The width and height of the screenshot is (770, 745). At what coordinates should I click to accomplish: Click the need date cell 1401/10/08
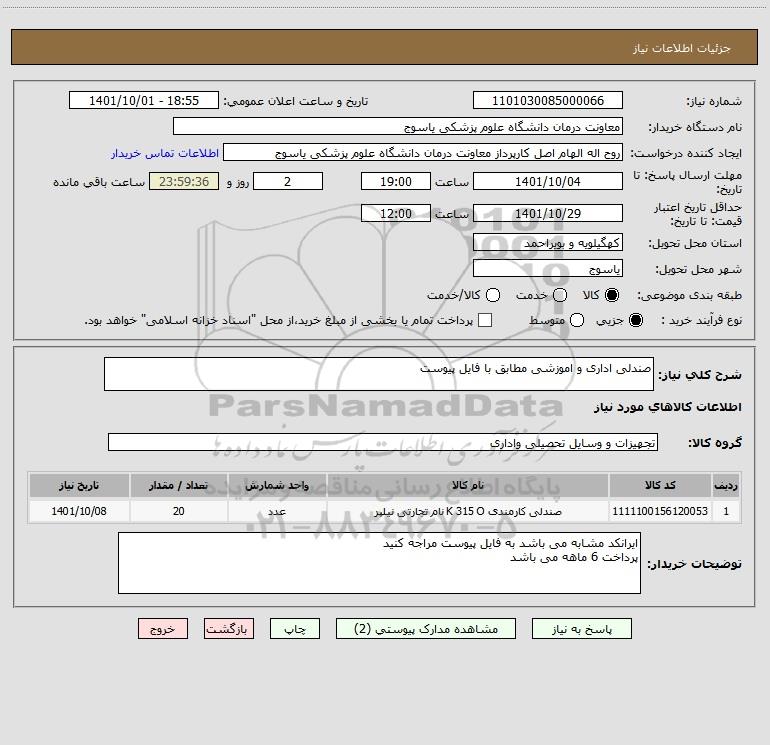click(x=79, y=511)
